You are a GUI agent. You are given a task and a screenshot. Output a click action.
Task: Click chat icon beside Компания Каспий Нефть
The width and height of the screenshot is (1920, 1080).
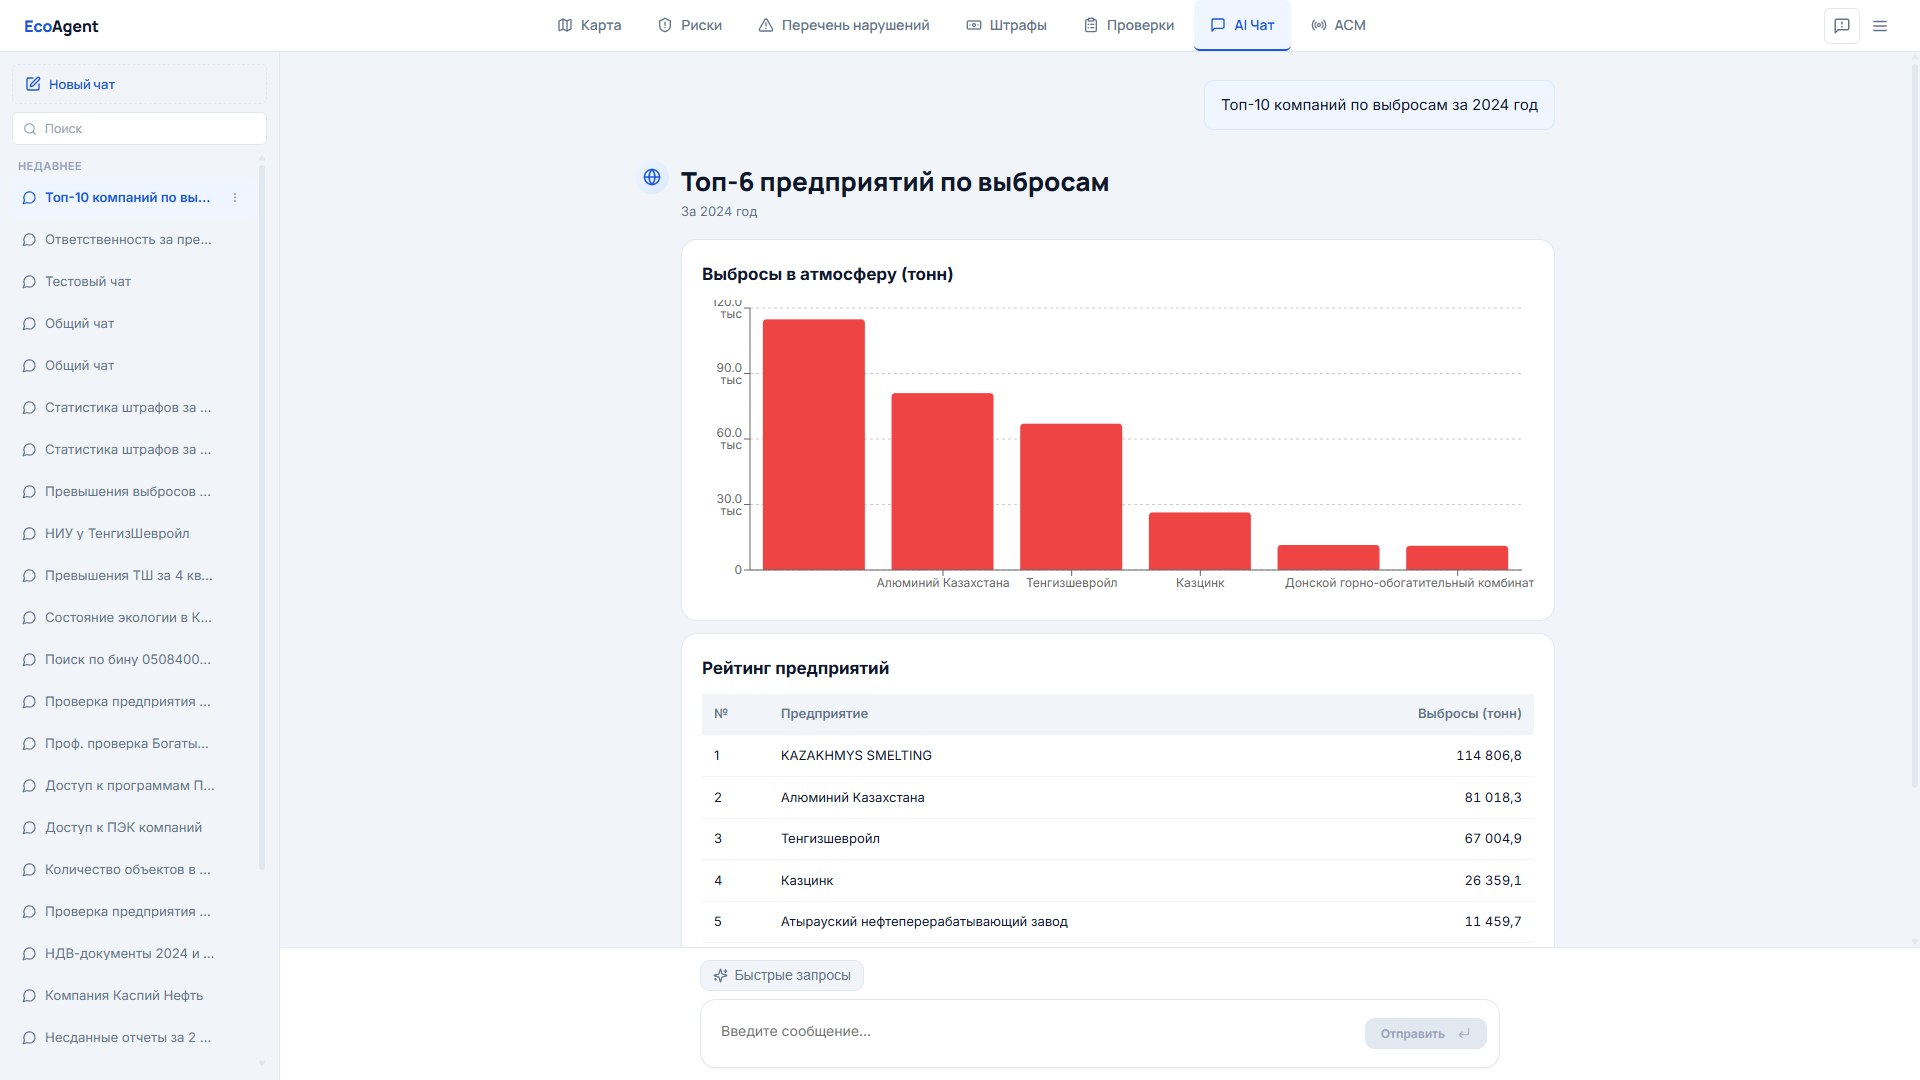click(29, 996)
